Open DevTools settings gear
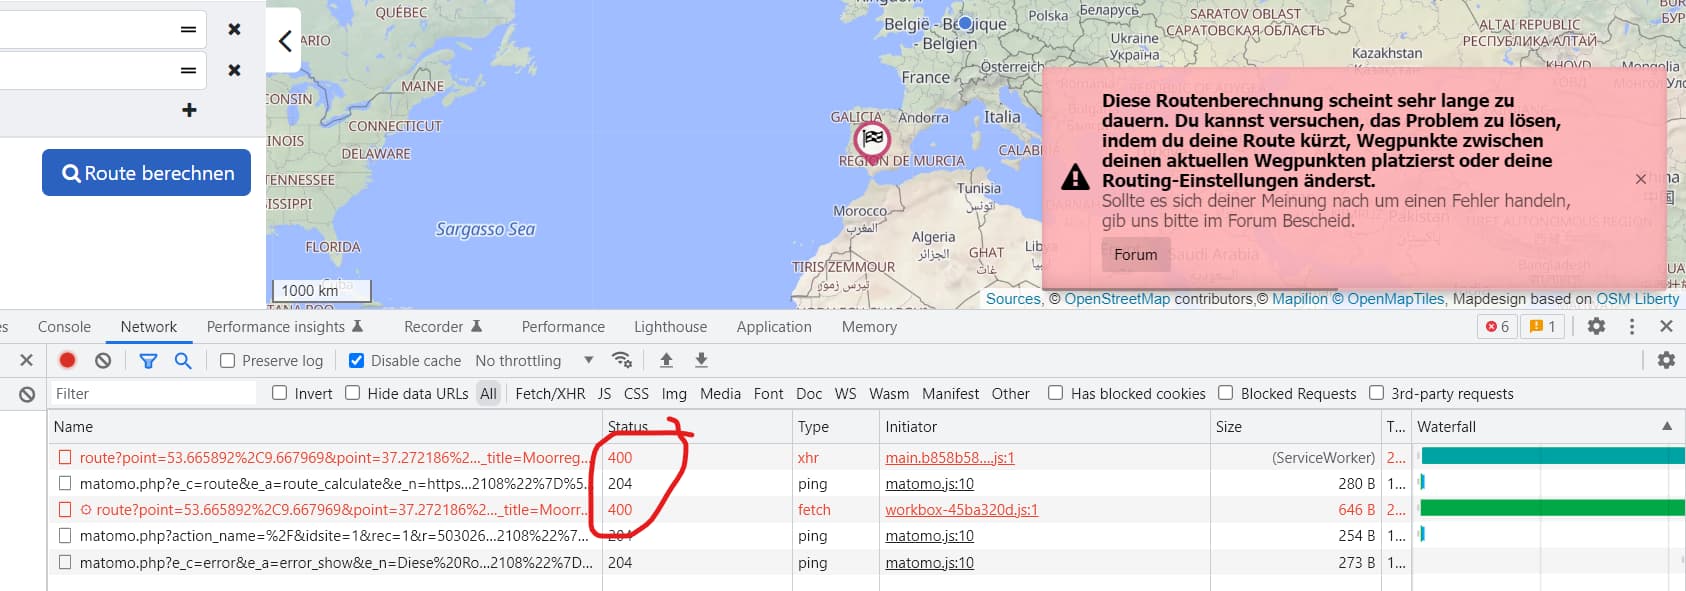Screen dimensions: 1686x591 1596,326
